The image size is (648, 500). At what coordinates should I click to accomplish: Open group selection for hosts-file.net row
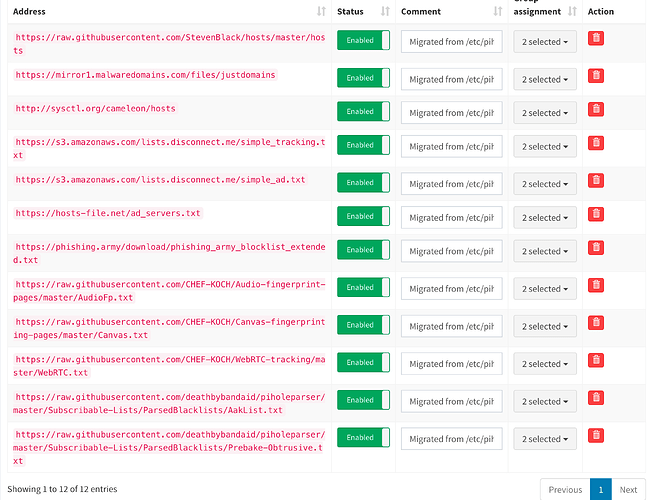pos(545,217)
